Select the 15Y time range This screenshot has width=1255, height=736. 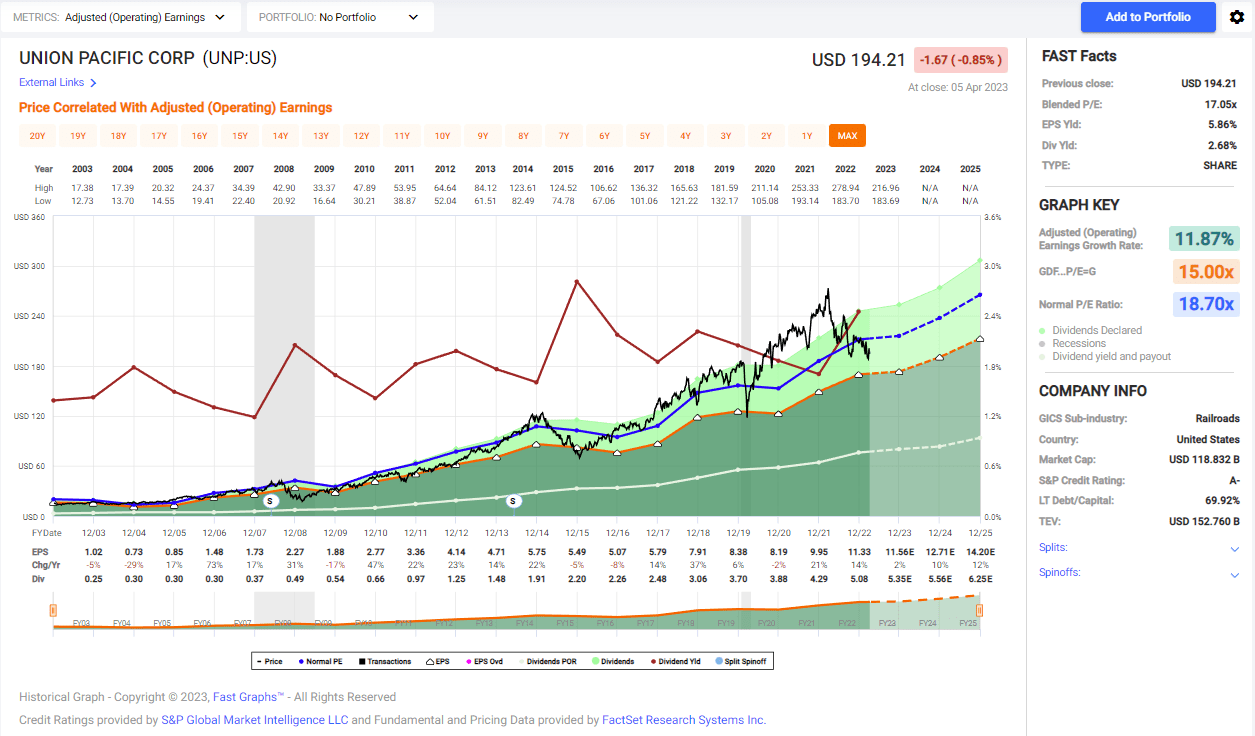click(x=240, y=136)
